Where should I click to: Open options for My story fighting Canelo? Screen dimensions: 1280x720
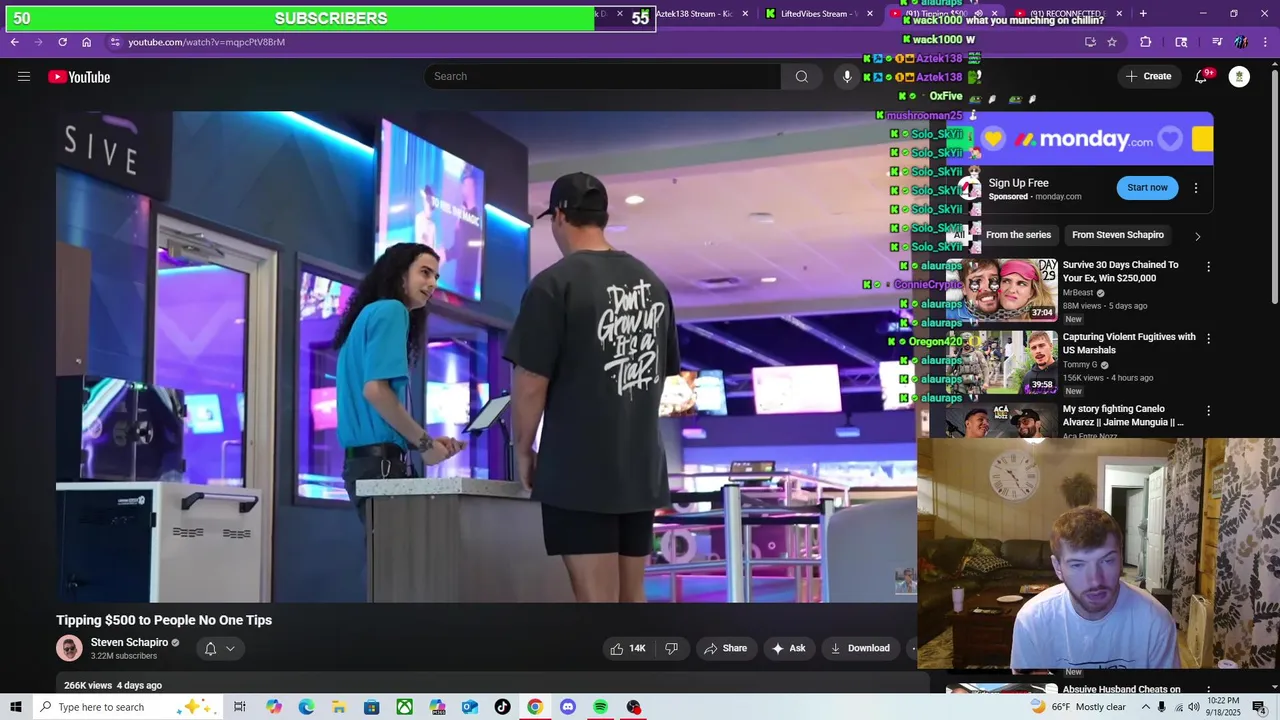tap(1208, 411)
